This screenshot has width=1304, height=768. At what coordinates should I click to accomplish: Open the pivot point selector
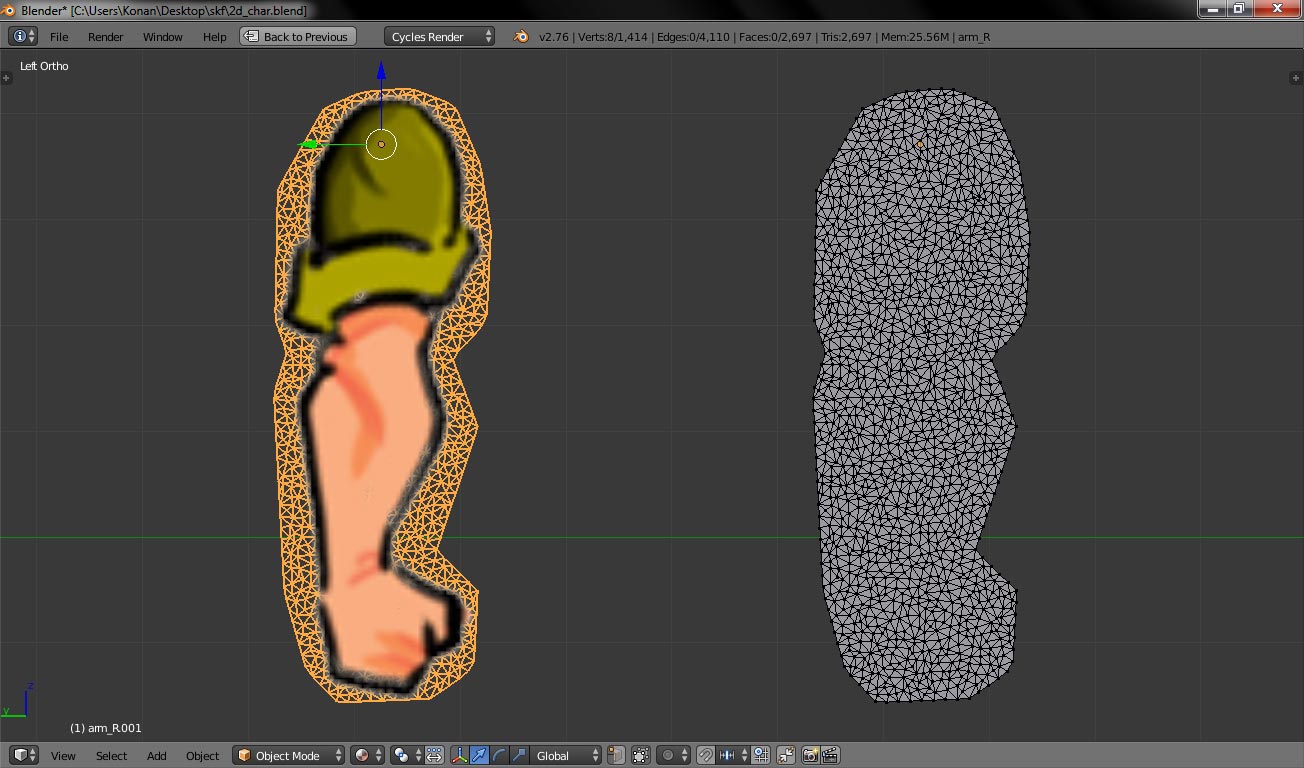(x=408, y=755)
